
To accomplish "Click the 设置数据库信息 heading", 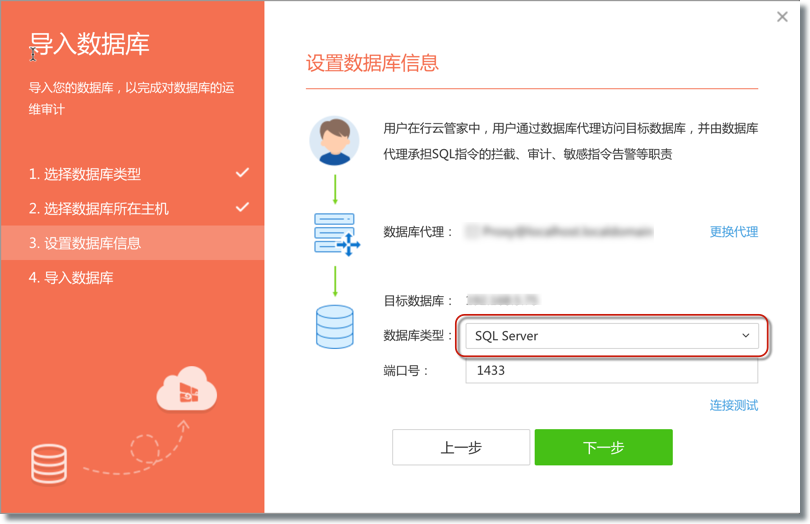I will pos(372,63).
